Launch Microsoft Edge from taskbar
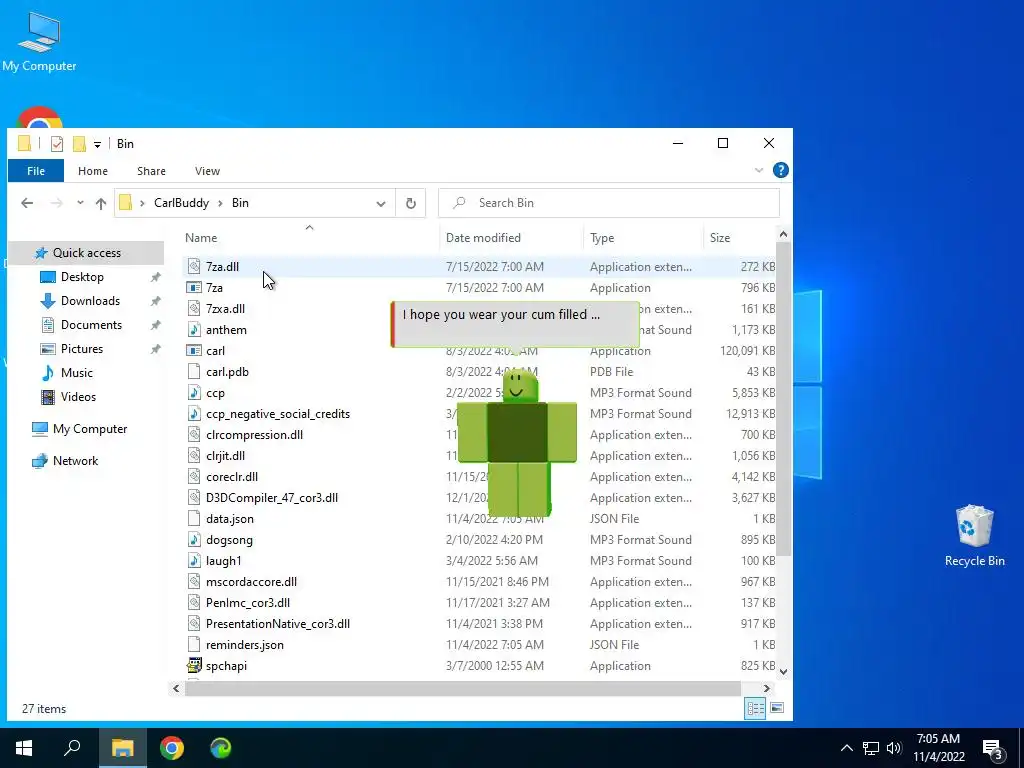The image size is (1024, 768). pos(221,748)
